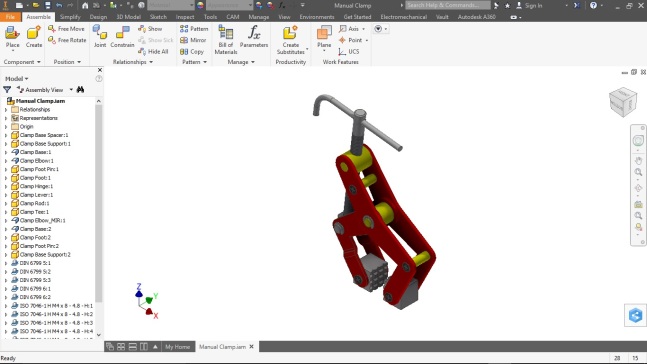This screenshot has height=364, width=647.
Task: Click the Open folder icon in title bar
Action: coord(36,5)
